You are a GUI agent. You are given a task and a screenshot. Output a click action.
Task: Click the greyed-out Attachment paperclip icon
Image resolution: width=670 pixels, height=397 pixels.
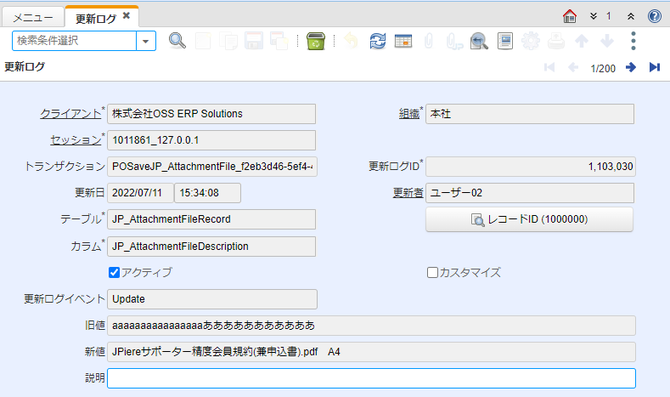point(429,41)
